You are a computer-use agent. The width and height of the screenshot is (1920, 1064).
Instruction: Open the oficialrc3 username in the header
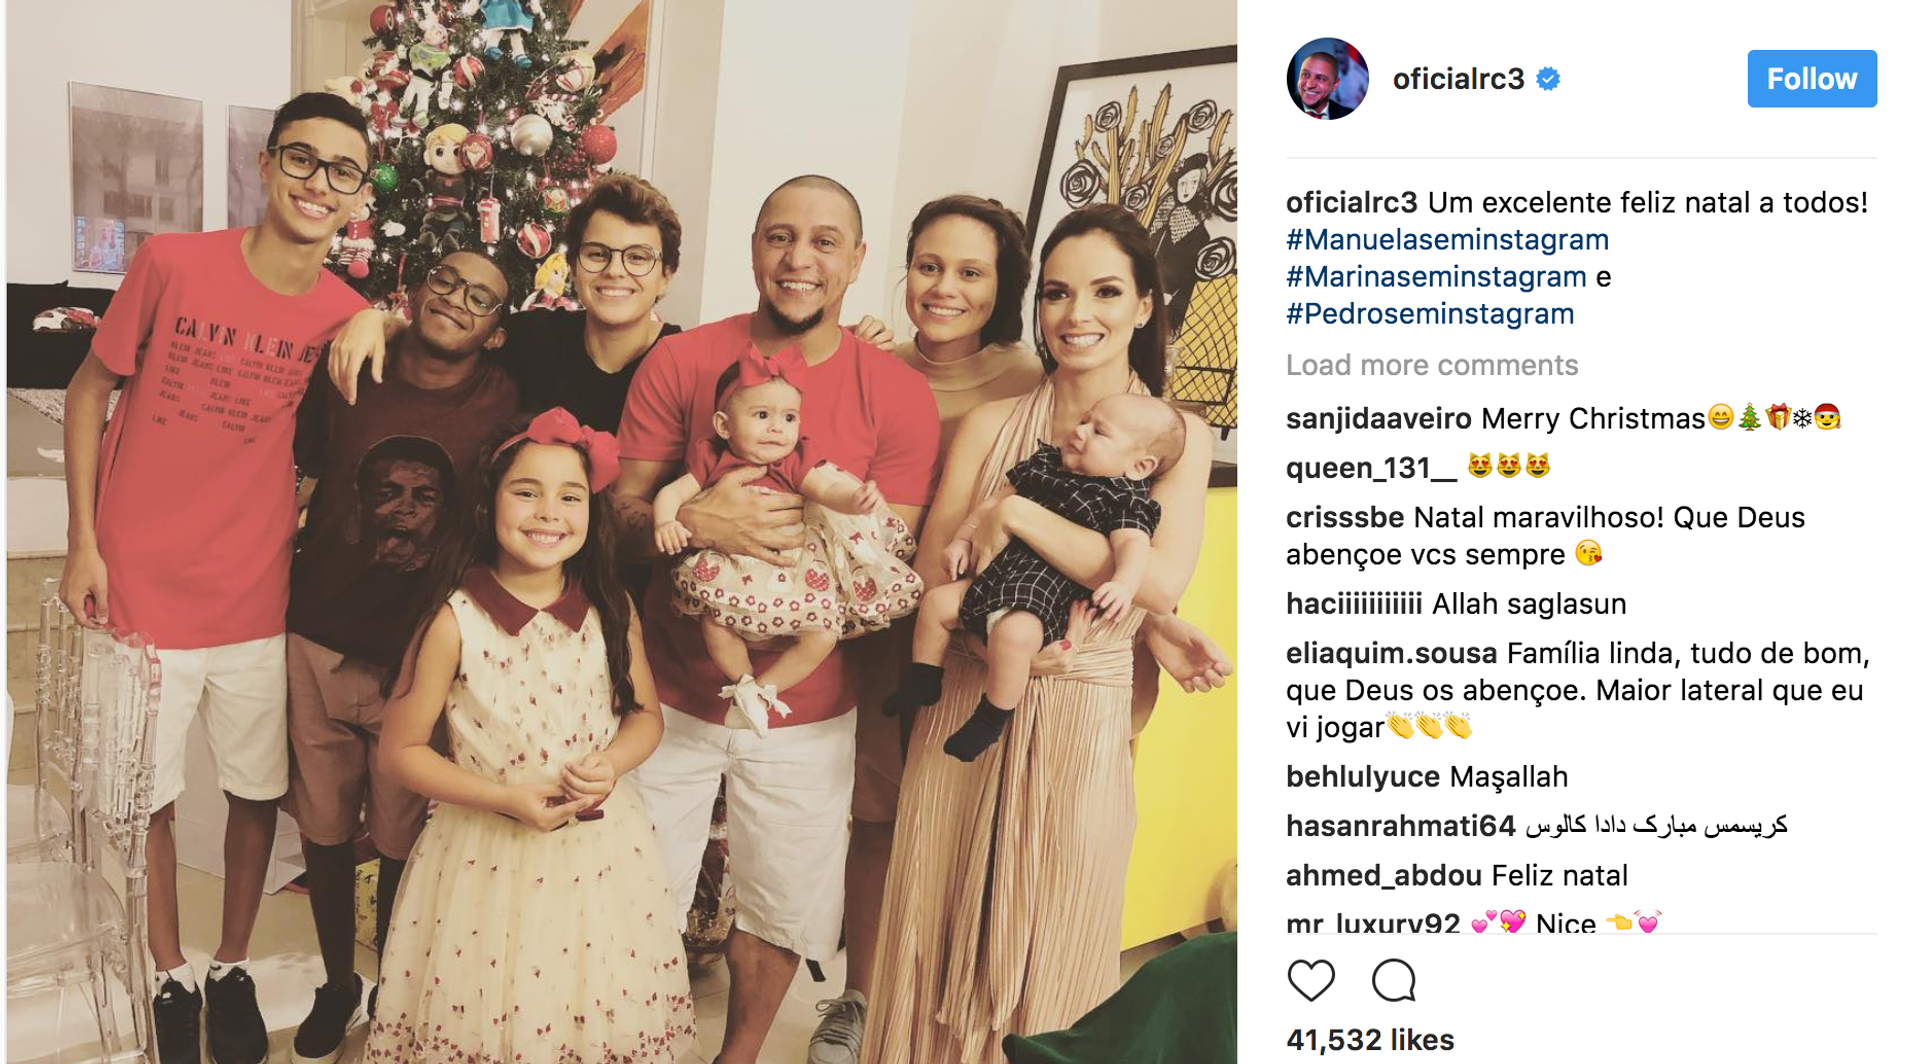(1458, 79)
